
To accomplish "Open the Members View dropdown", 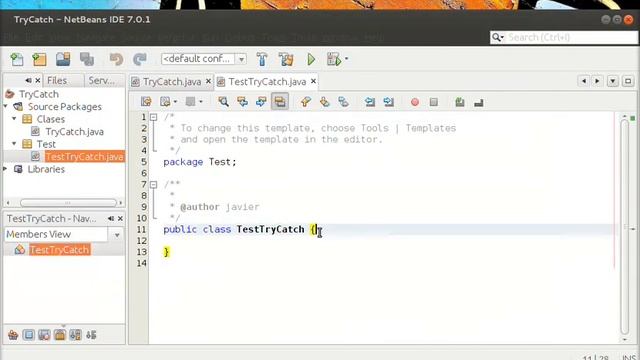I will coord(117,235).
